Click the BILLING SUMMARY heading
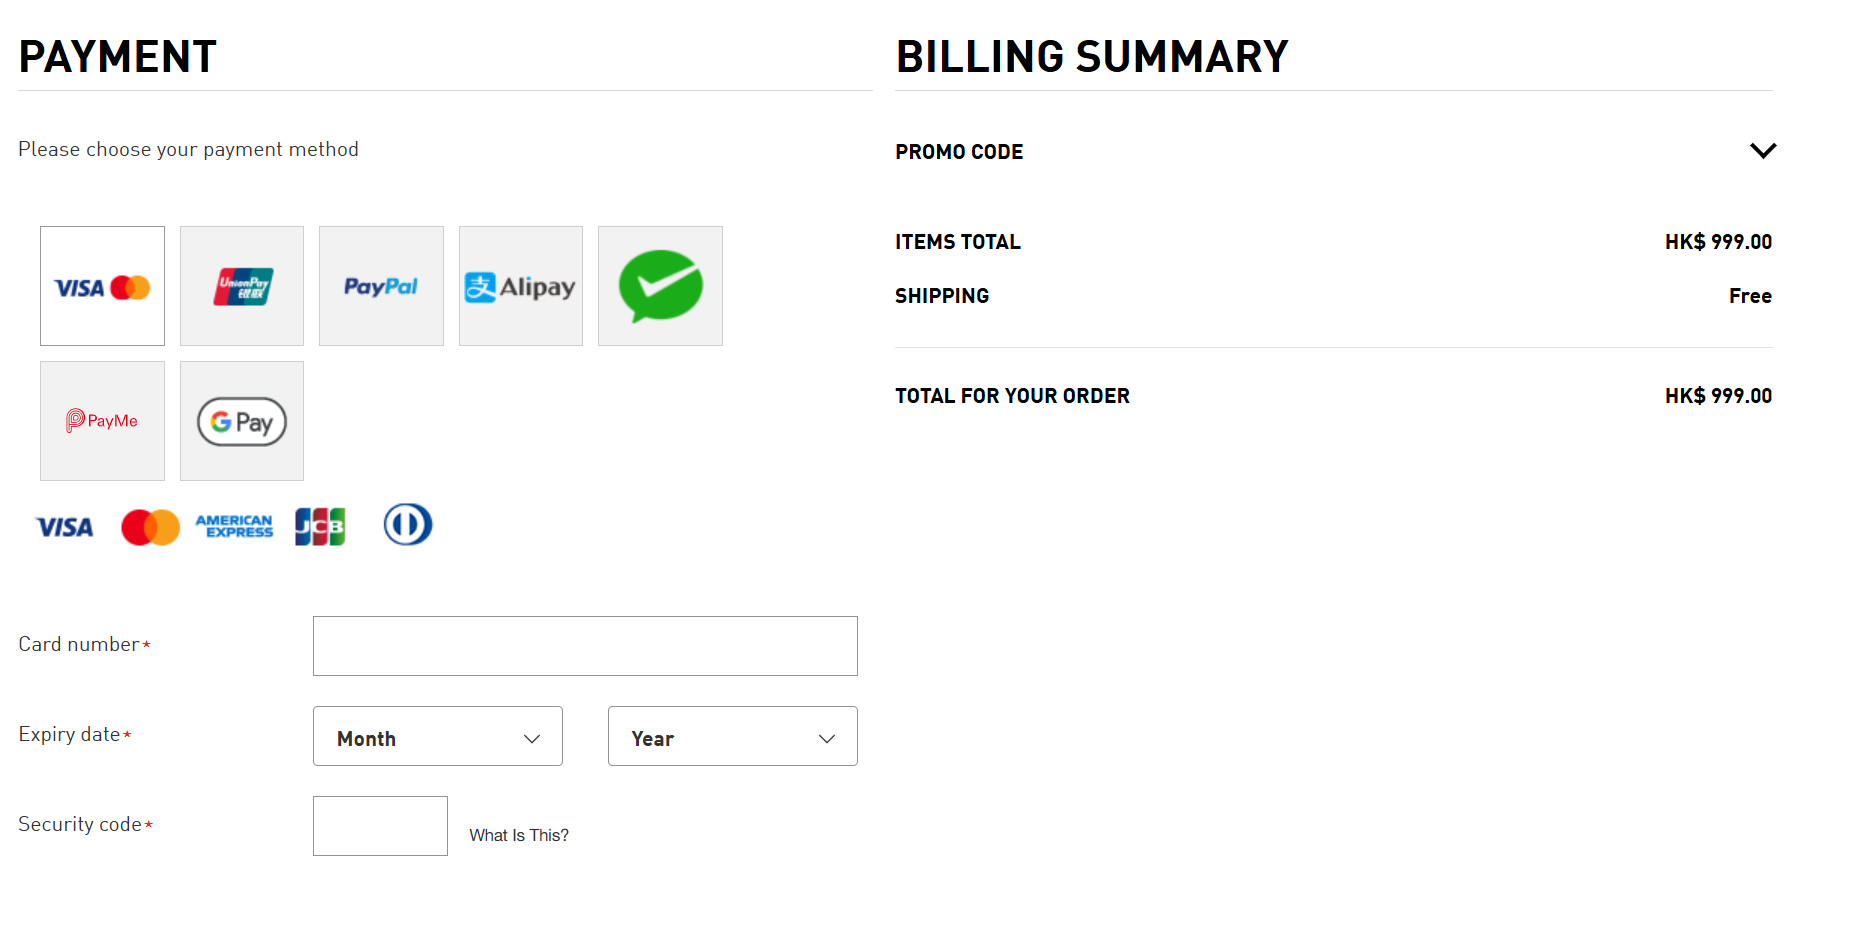The width and height of the screenshot is (1867, 935). (x=1092, y=56)
